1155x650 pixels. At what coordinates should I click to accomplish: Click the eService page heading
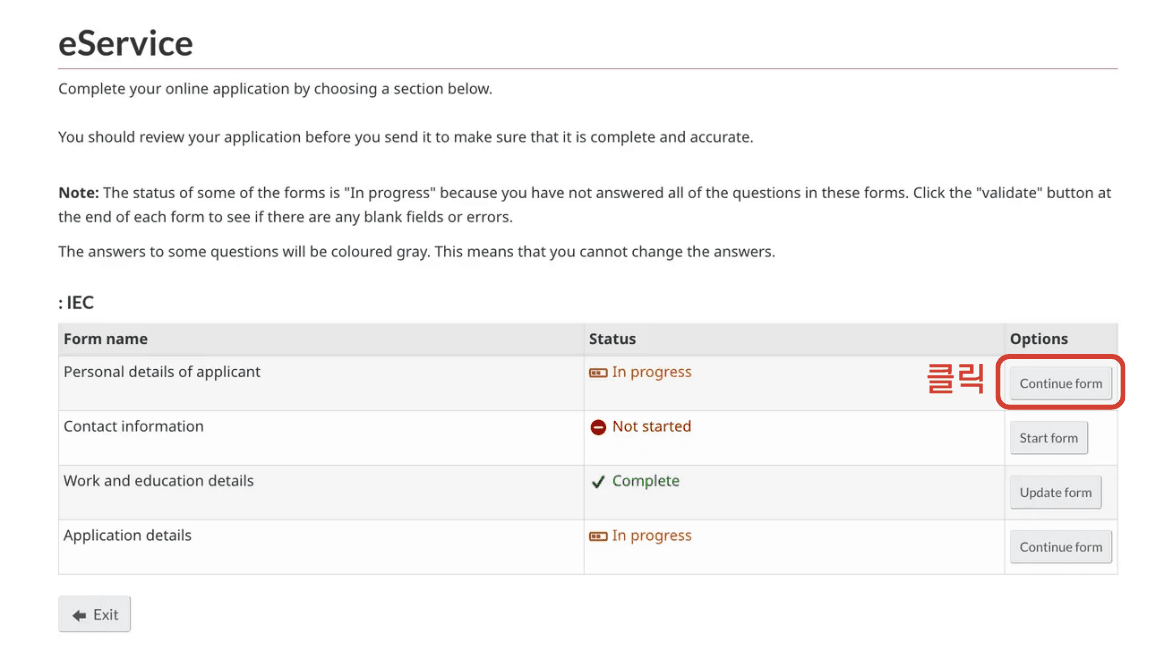point(125,43)
